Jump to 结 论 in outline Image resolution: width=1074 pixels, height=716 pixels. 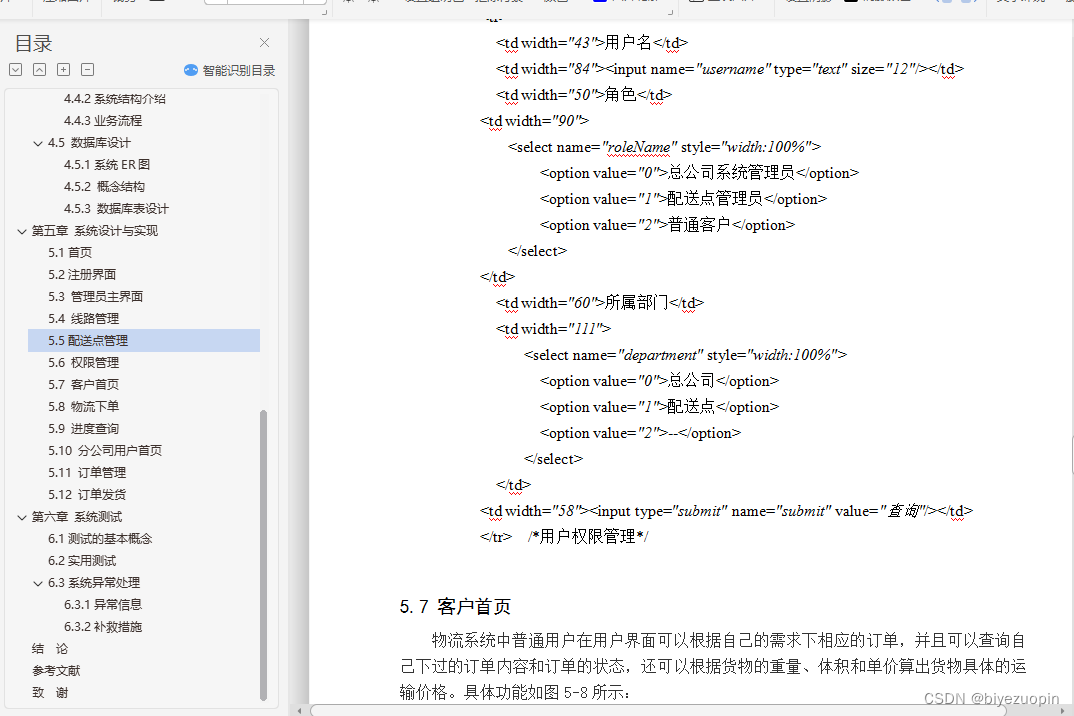[50, 648]
